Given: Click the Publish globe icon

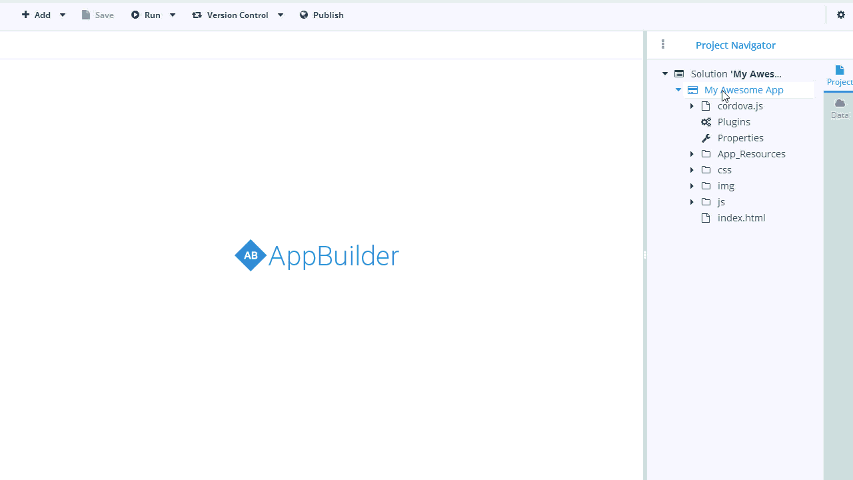Looking at the screenshot, I should (x=304, y=15).
